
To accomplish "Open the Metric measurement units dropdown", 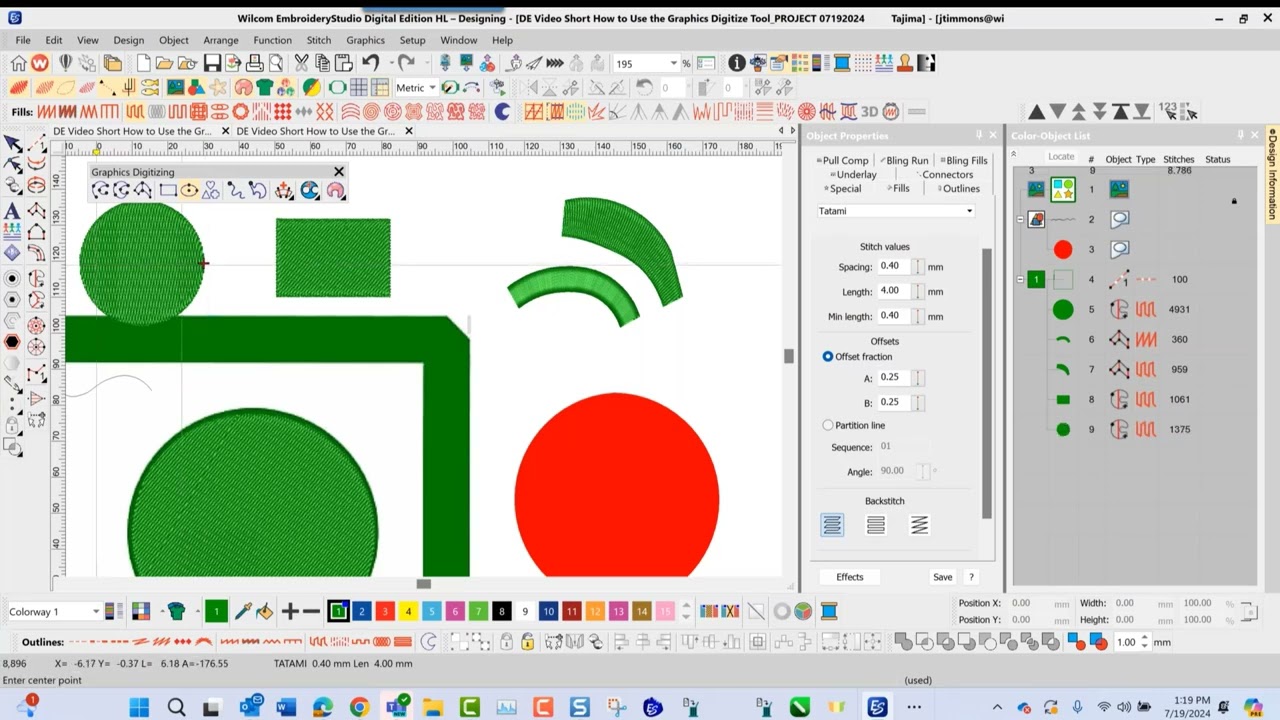I will point(432,88).
